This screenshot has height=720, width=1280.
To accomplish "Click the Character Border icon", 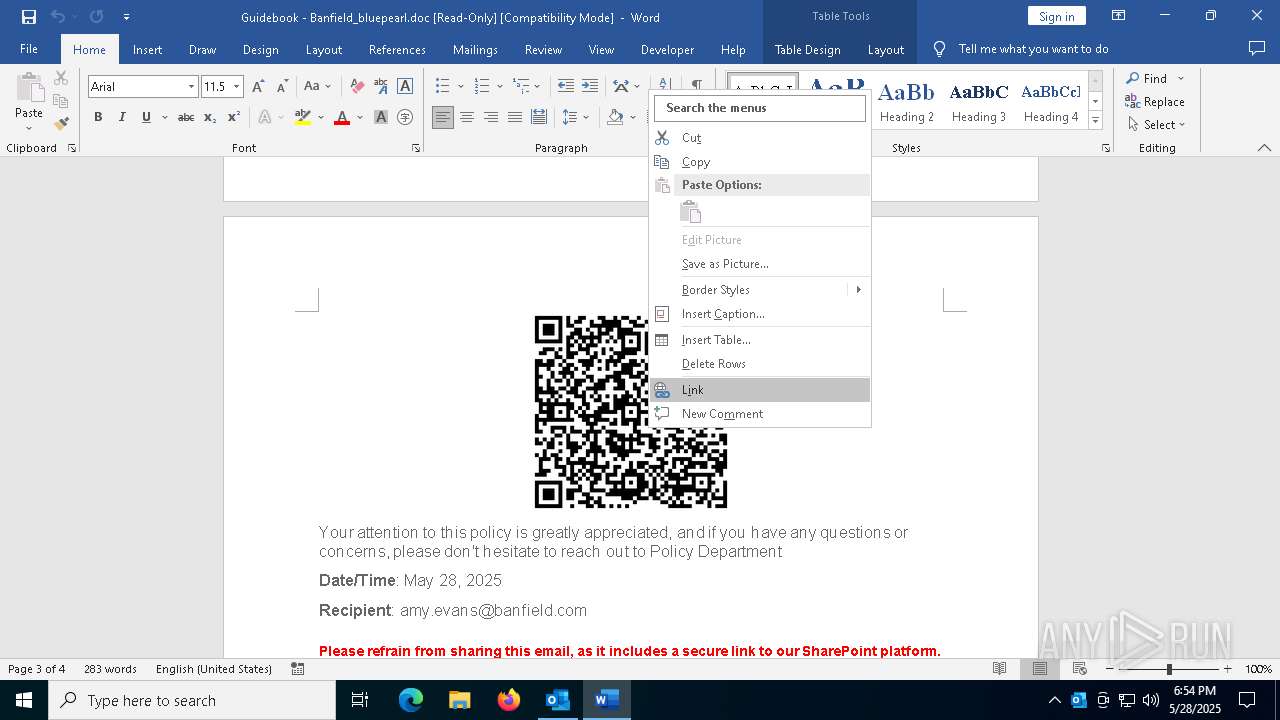I will 405,86.
